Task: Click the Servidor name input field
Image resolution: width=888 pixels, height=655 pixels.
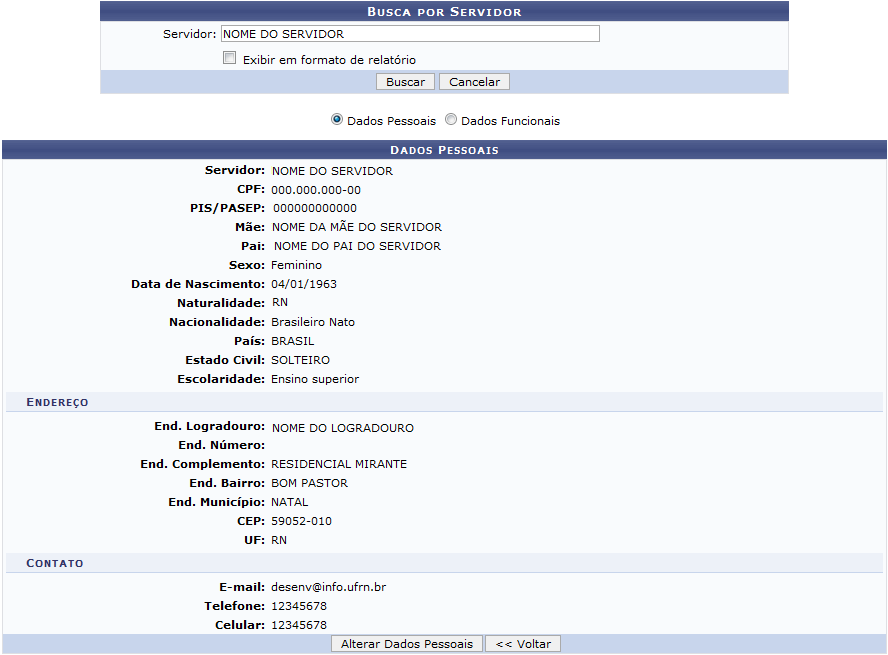Action: tap(409, 34)
